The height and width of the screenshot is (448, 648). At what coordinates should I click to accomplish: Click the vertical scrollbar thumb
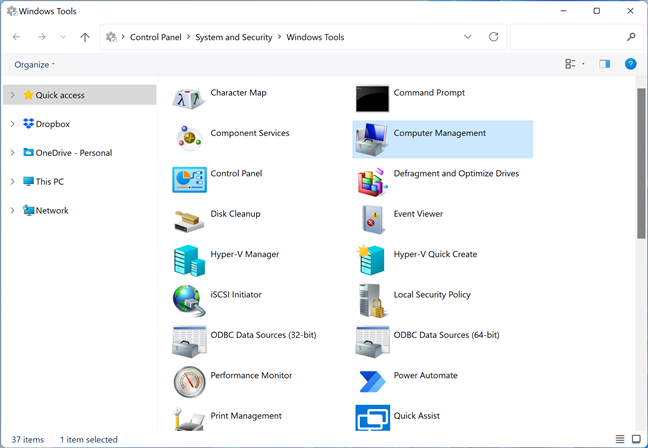641,163
